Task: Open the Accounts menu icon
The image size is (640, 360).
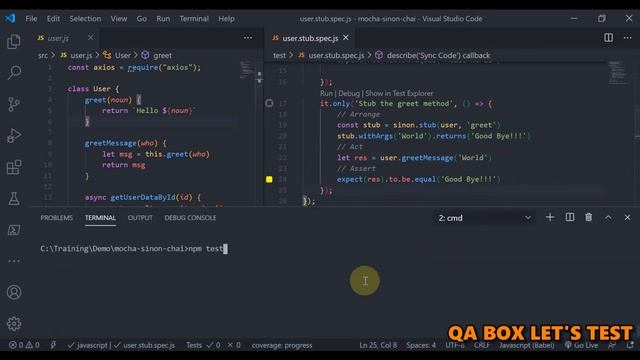Action: pos(14,292)
